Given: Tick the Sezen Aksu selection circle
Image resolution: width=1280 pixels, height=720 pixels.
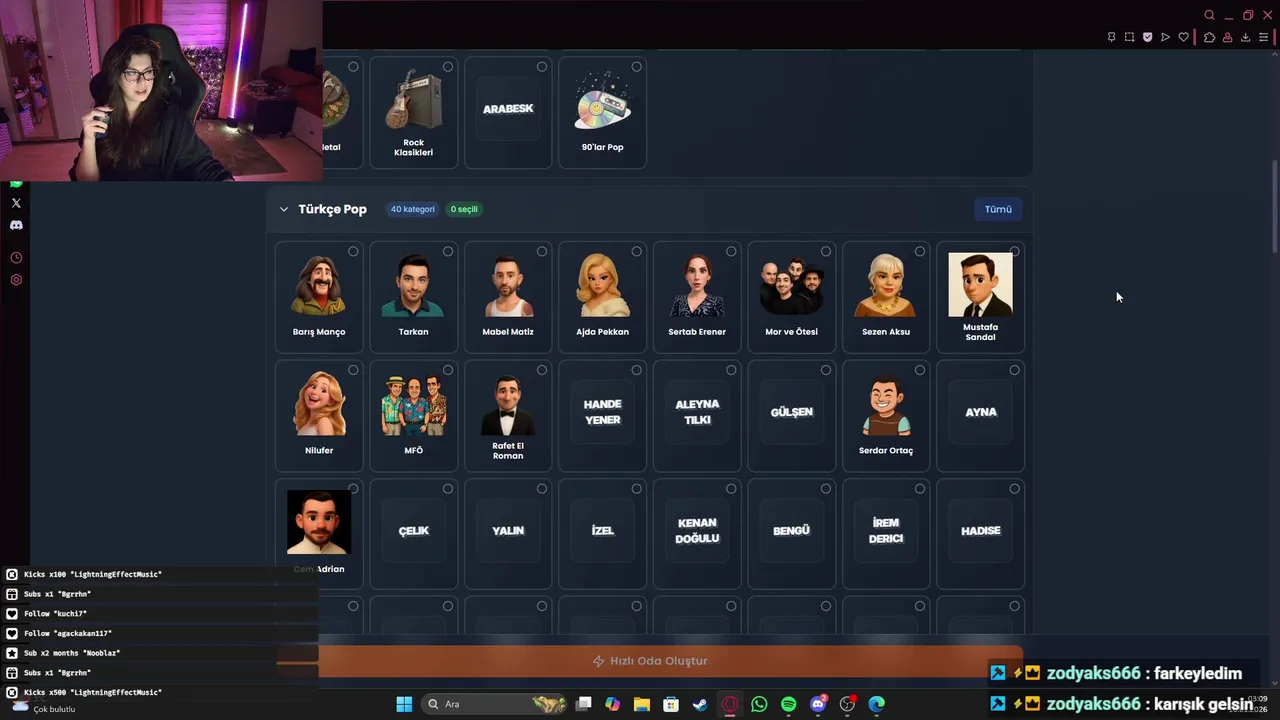Looking at the screenshot, I should [x=920, y=251].
